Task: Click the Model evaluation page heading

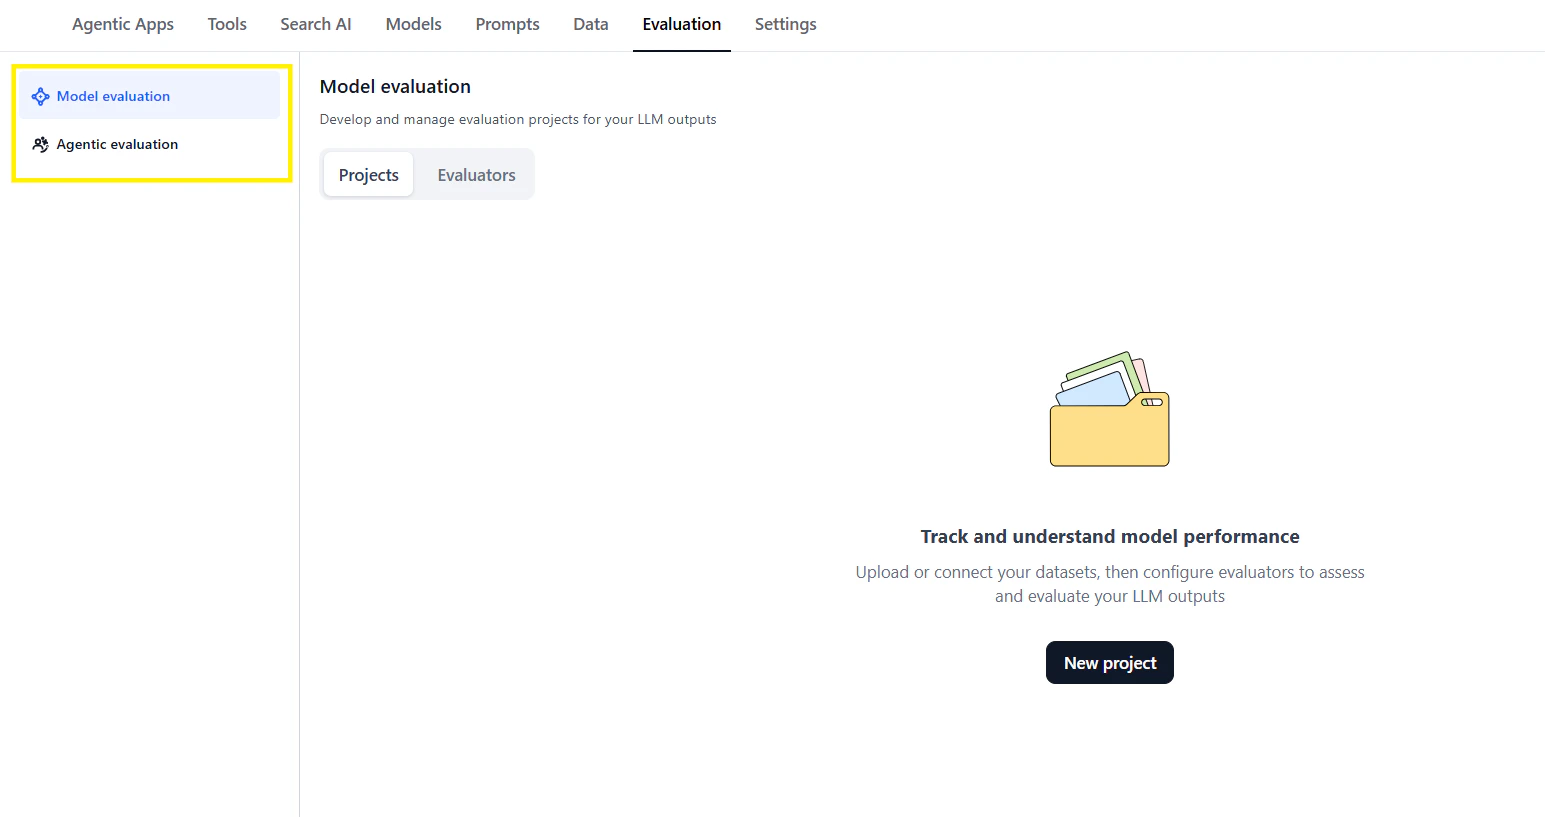Action: pyautogui.click(x=395, y=86)
